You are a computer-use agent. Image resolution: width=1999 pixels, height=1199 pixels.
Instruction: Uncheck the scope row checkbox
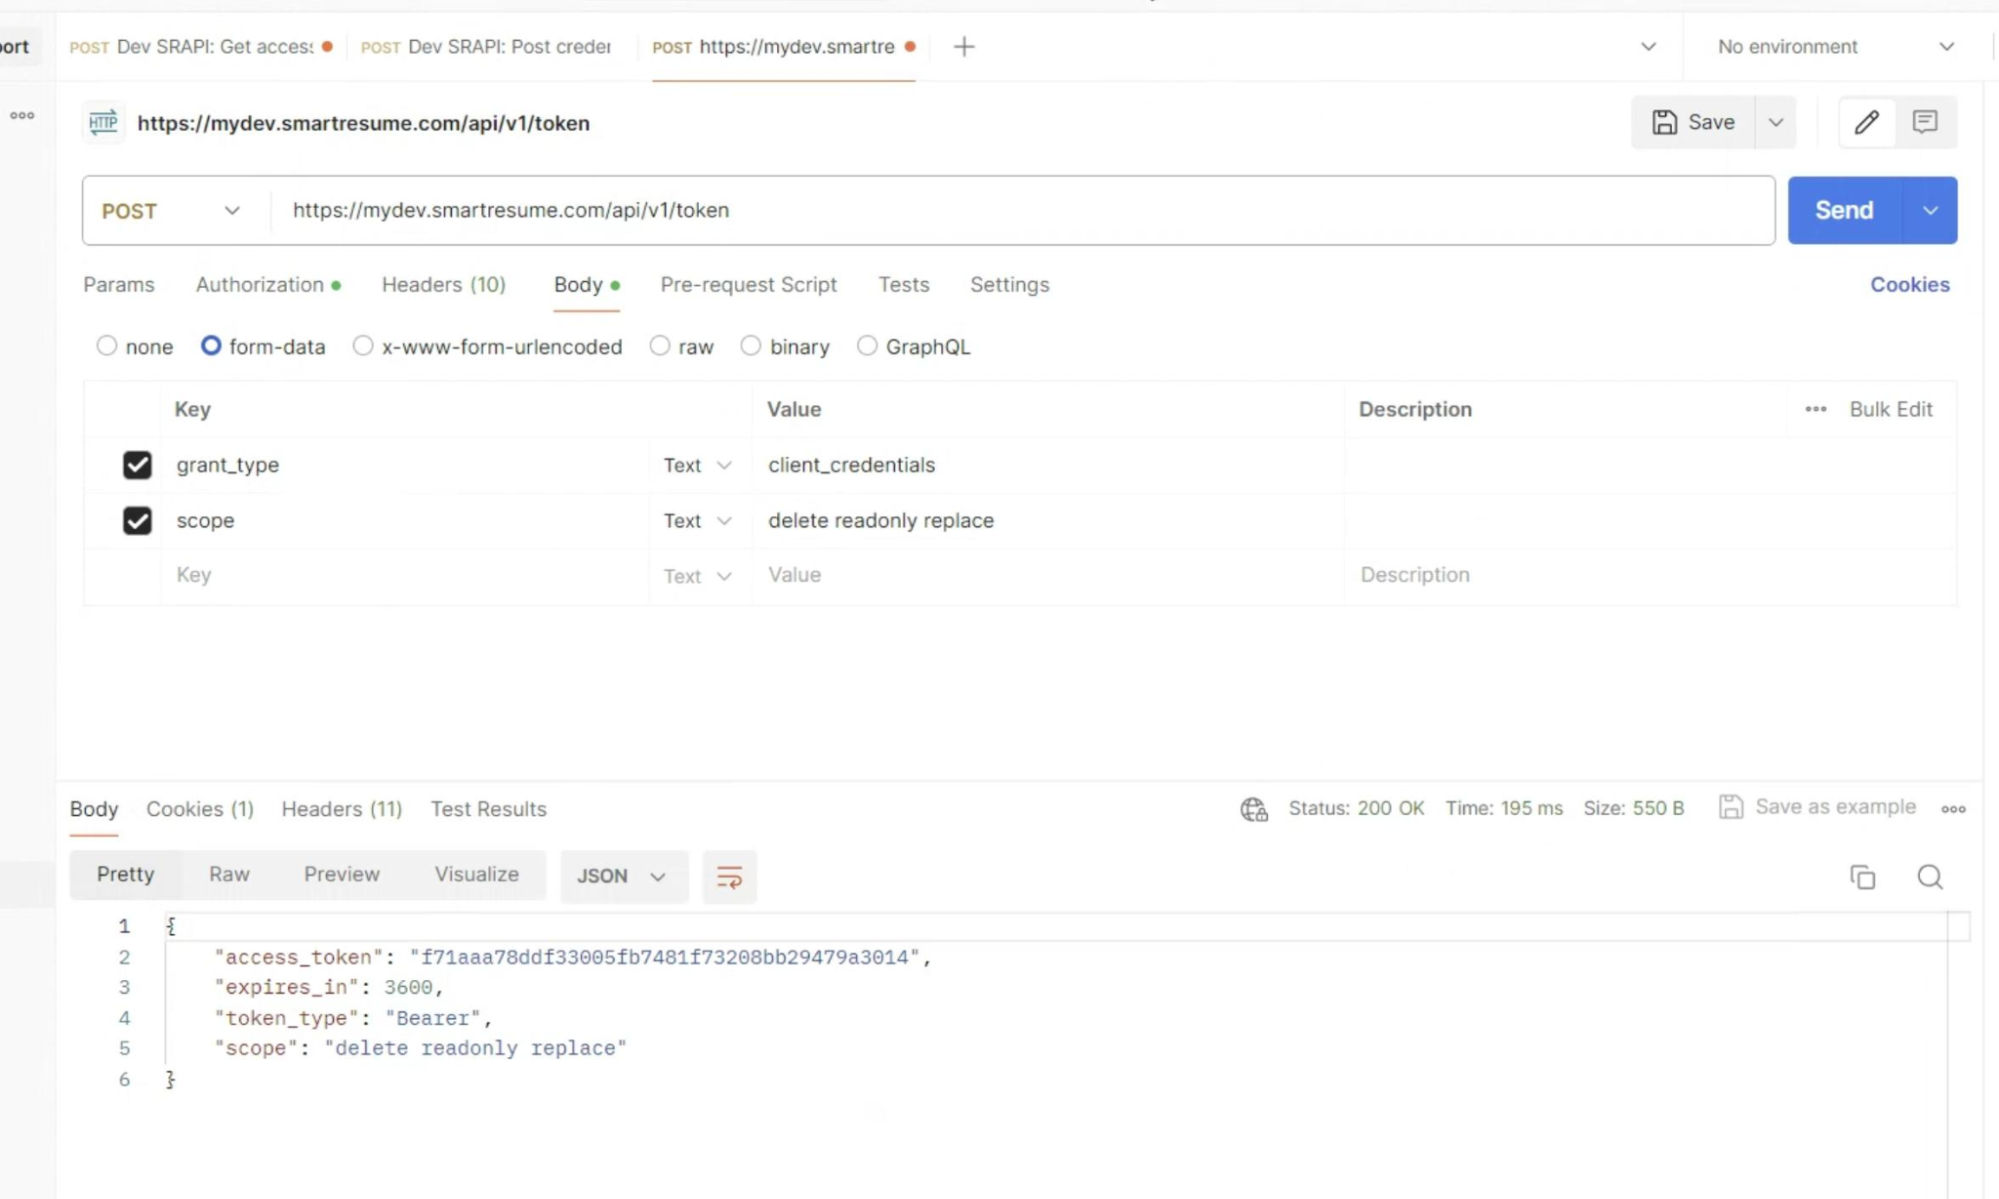(137, 521)
